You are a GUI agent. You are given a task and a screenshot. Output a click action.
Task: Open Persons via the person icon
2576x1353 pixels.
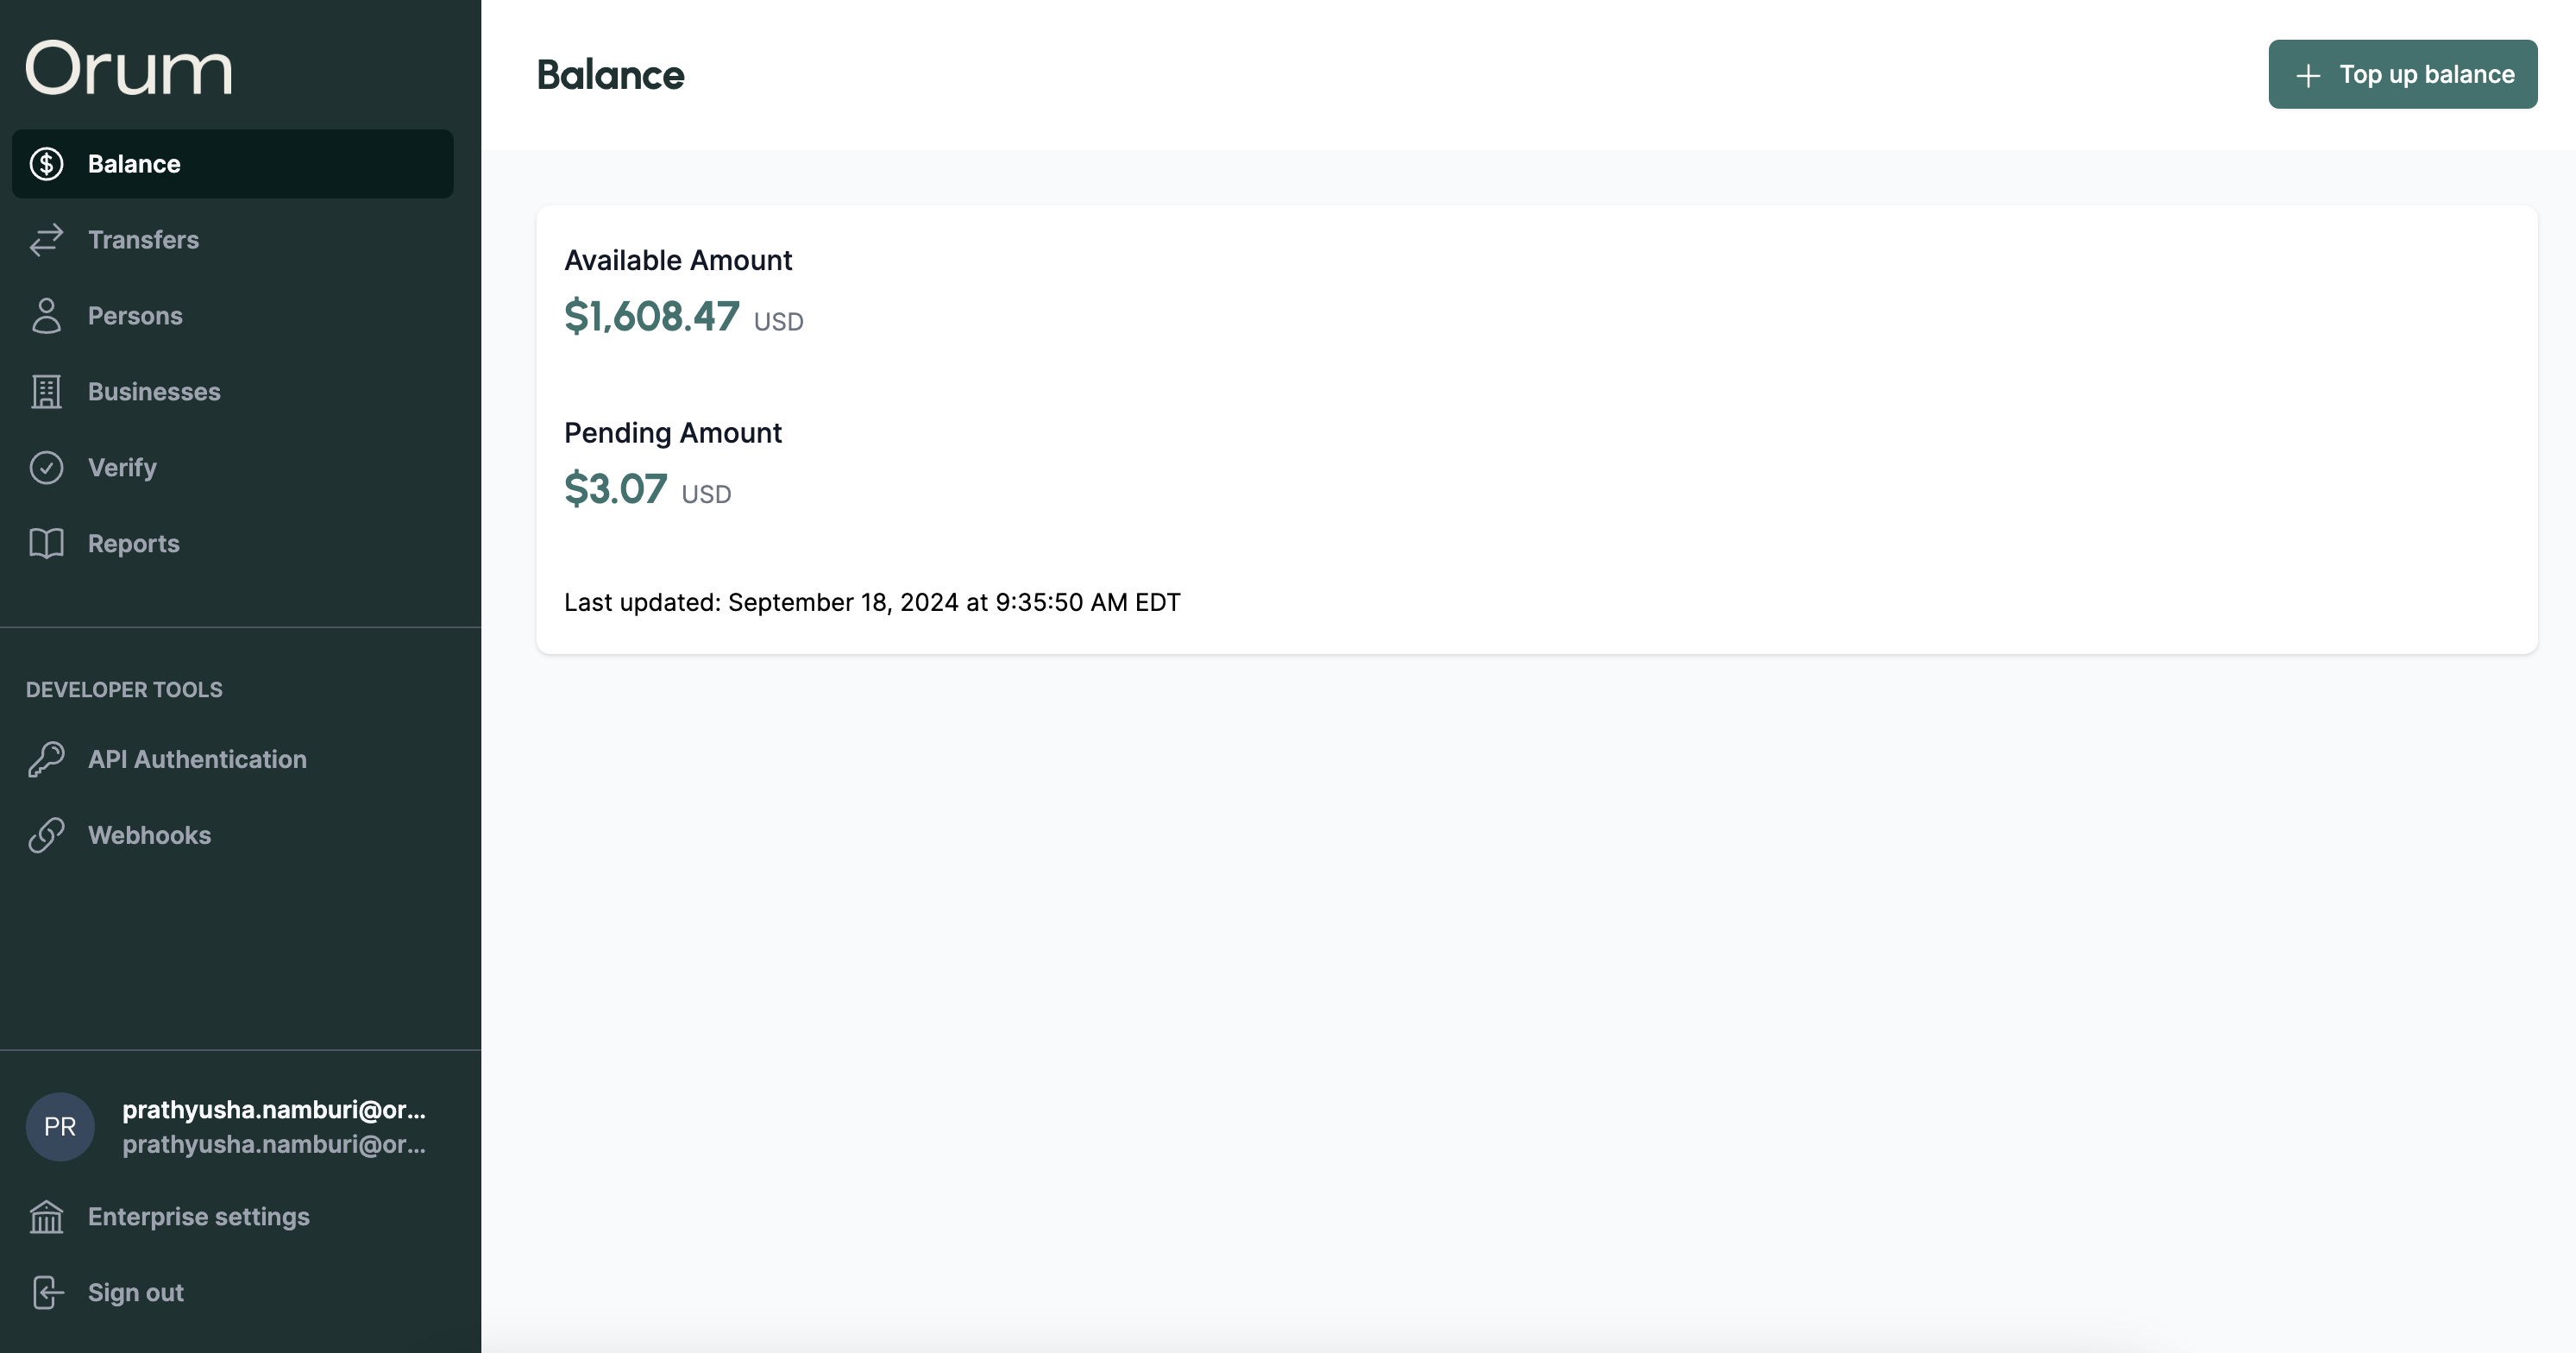[x=47, y=315]
